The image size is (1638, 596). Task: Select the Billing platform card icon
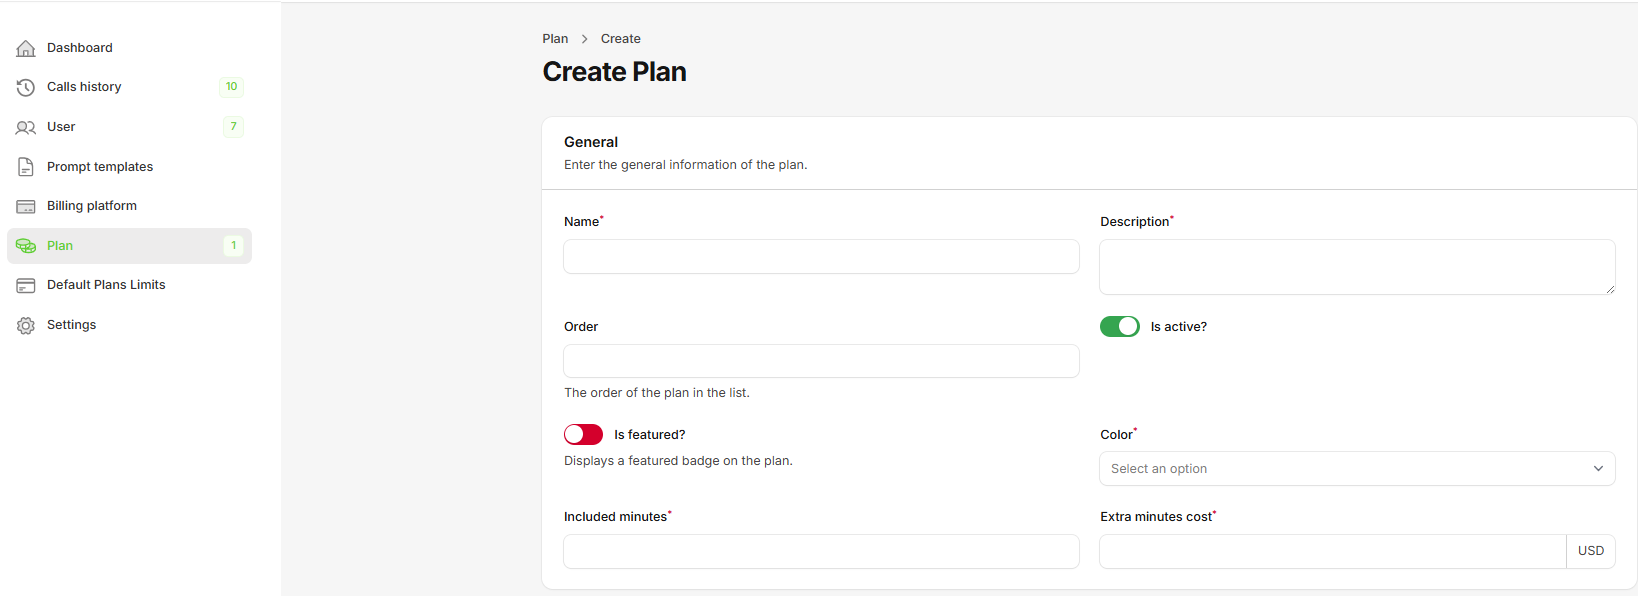pyautogui.click(x=25, y=206)
